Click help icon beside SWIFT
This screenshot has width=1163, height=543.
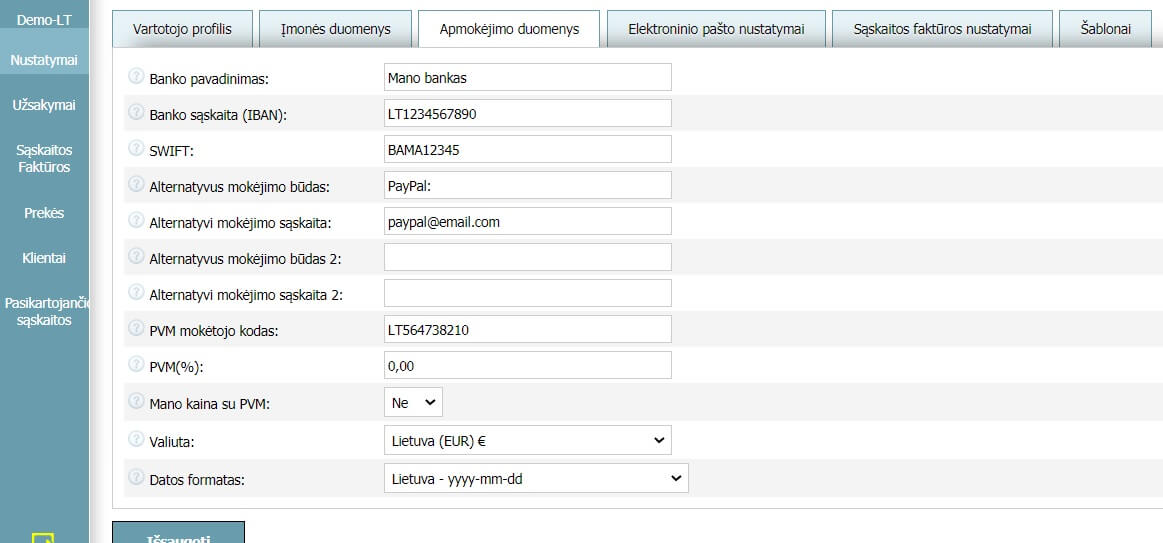click(x=136, y=148)
